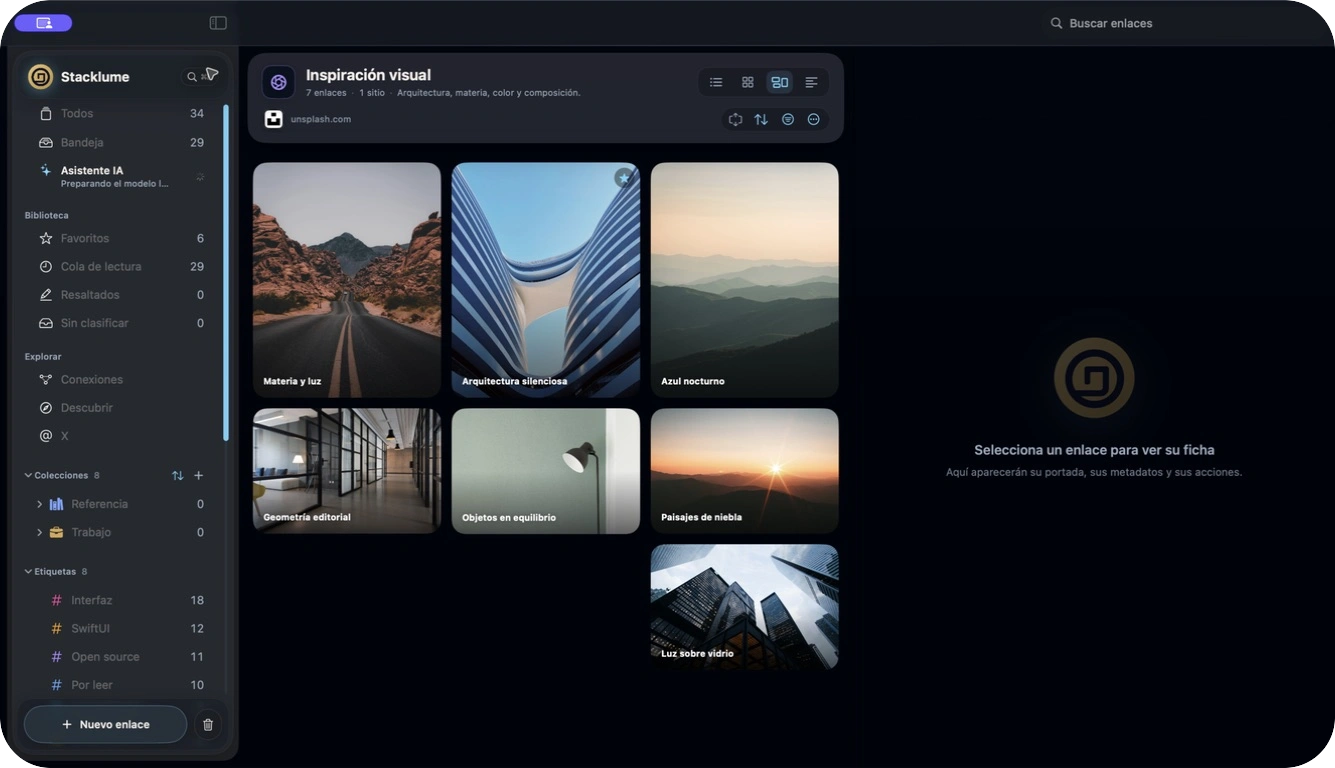Click the unsplash.com site icon
Image resolution: width=1335 pixels, height=768 pixels.
click(274, 119)
